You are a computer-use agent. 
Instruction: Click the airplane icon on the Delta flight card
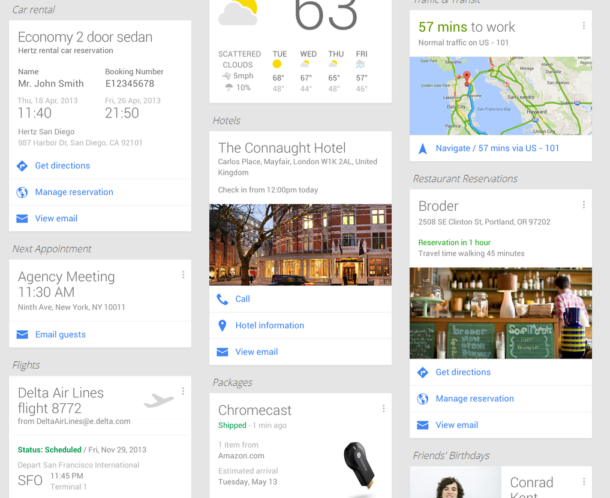(158, 401)
